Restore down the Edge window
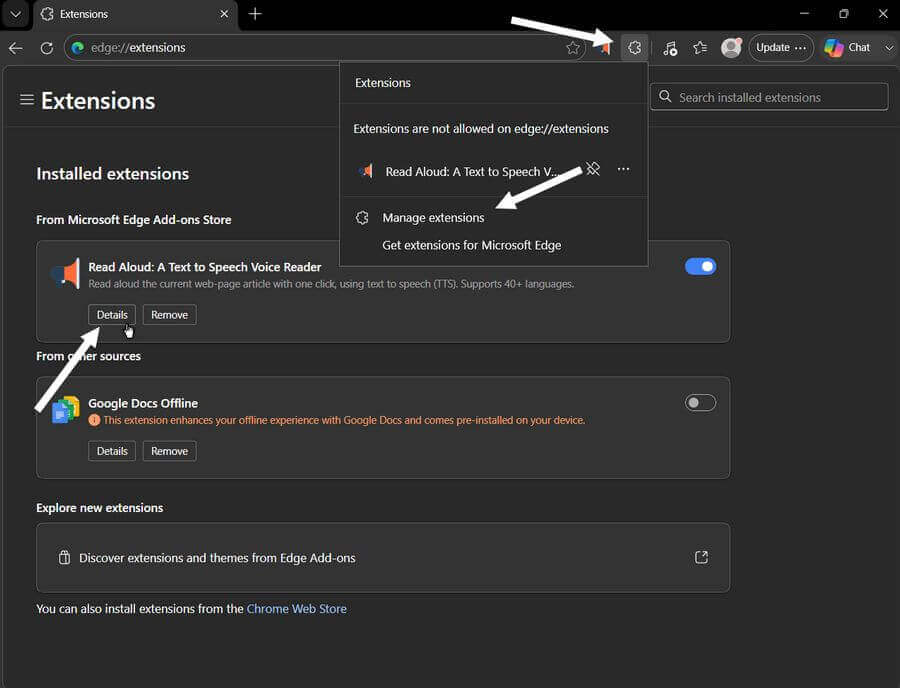900x688 pixels. [844, 13]
